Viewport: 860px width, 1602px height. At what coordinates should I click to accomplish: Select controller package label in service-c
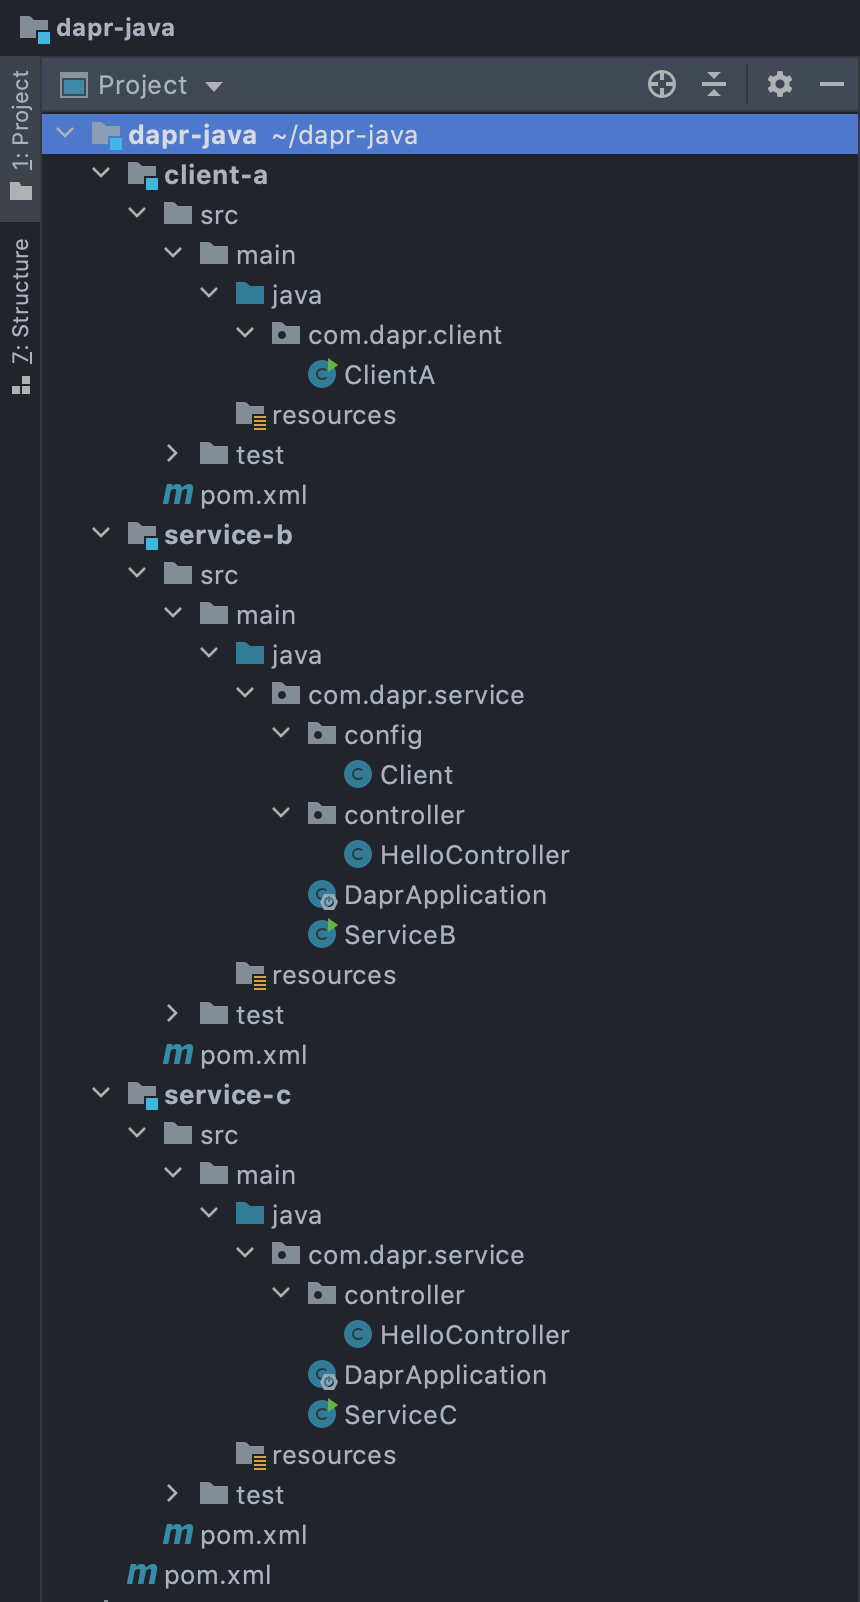coord(404,1295)
